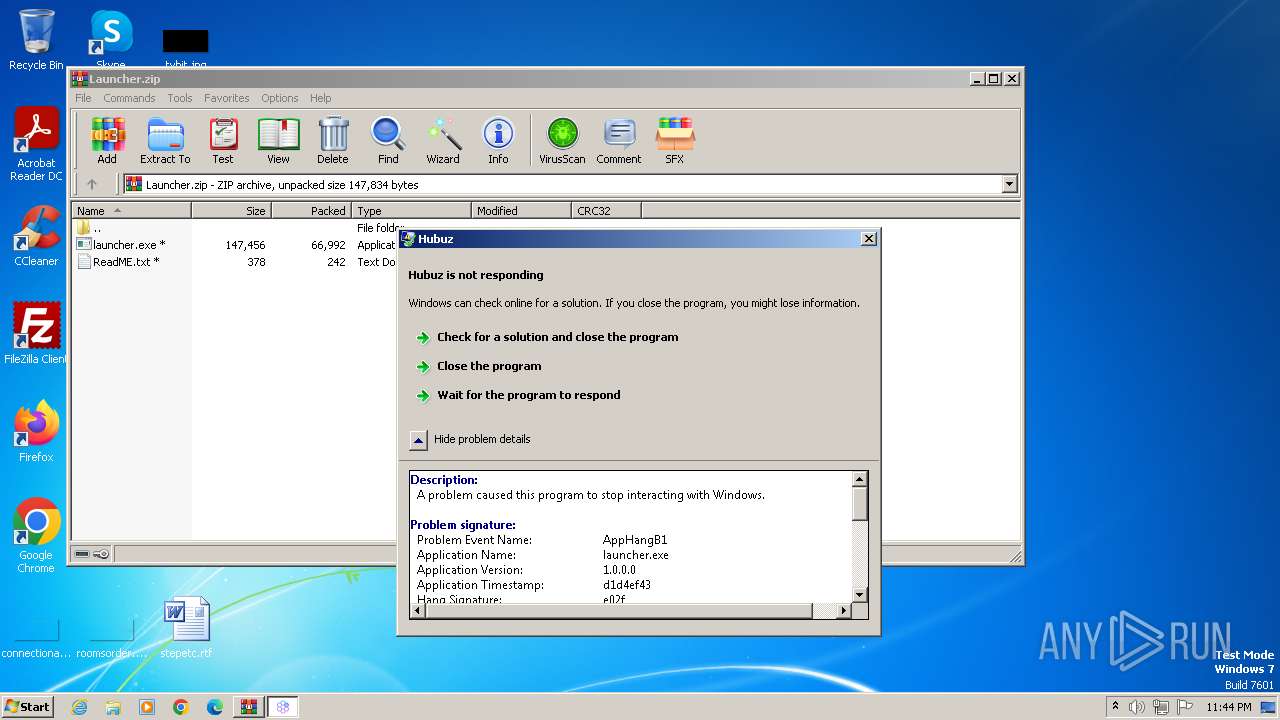Click the volume icon in system tray
Screen dimensions: 1280x720
pyautogui.click(x=1137, y=707)
